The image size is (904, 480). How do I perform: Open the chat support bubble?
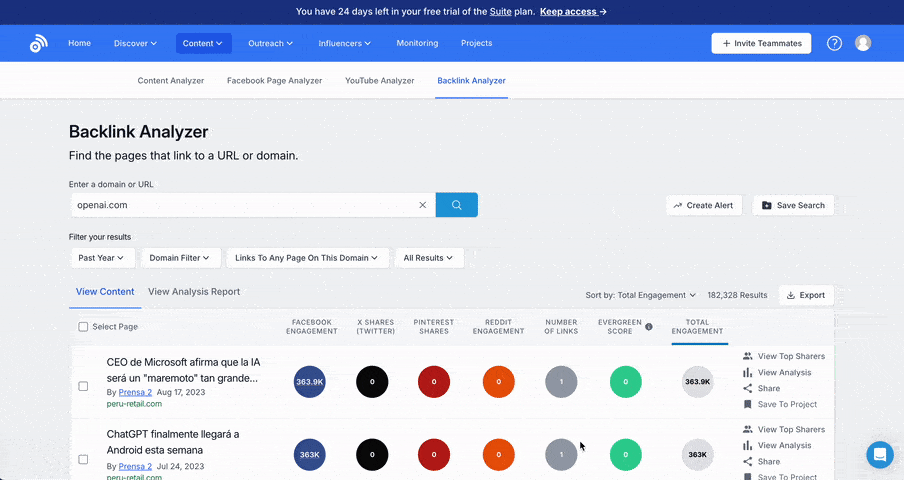(x=880, y=455)
